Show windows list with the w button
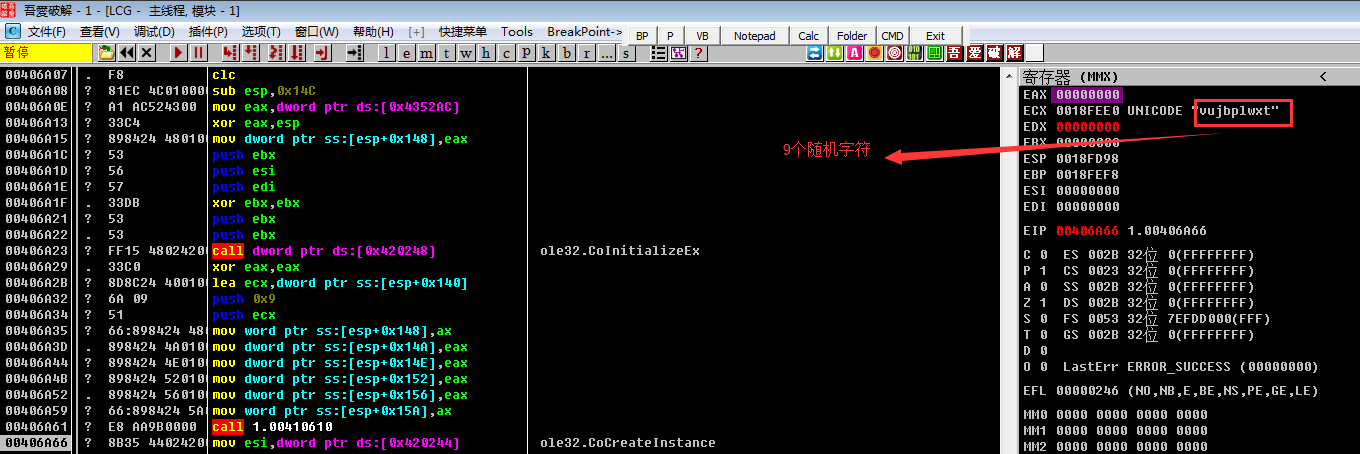Image resolution: width=1360 pixels, height=454 pixels. 466,53
